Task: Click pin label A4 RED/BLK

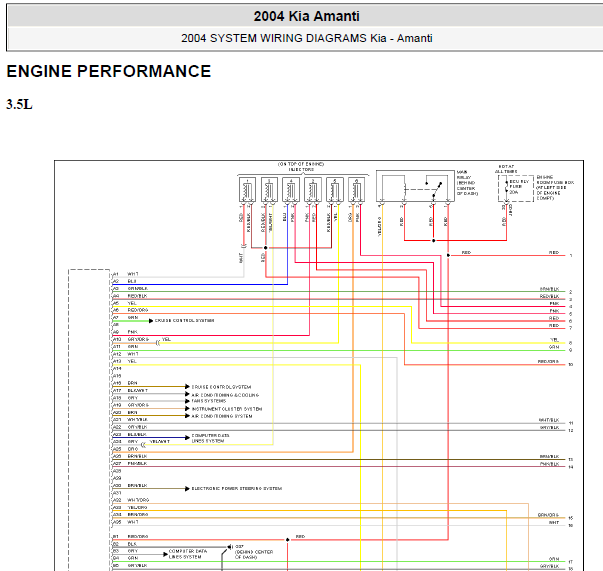Action: (130, 296)
